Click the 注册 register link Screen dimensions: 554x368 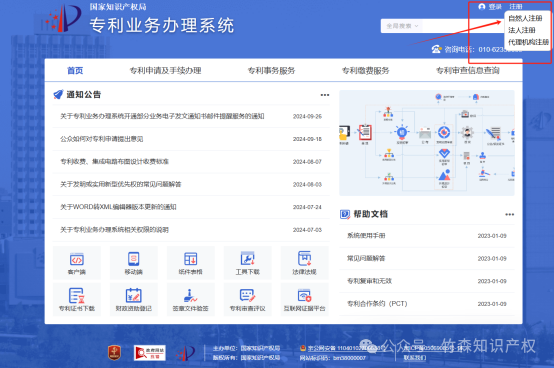(x=515, y=7)
